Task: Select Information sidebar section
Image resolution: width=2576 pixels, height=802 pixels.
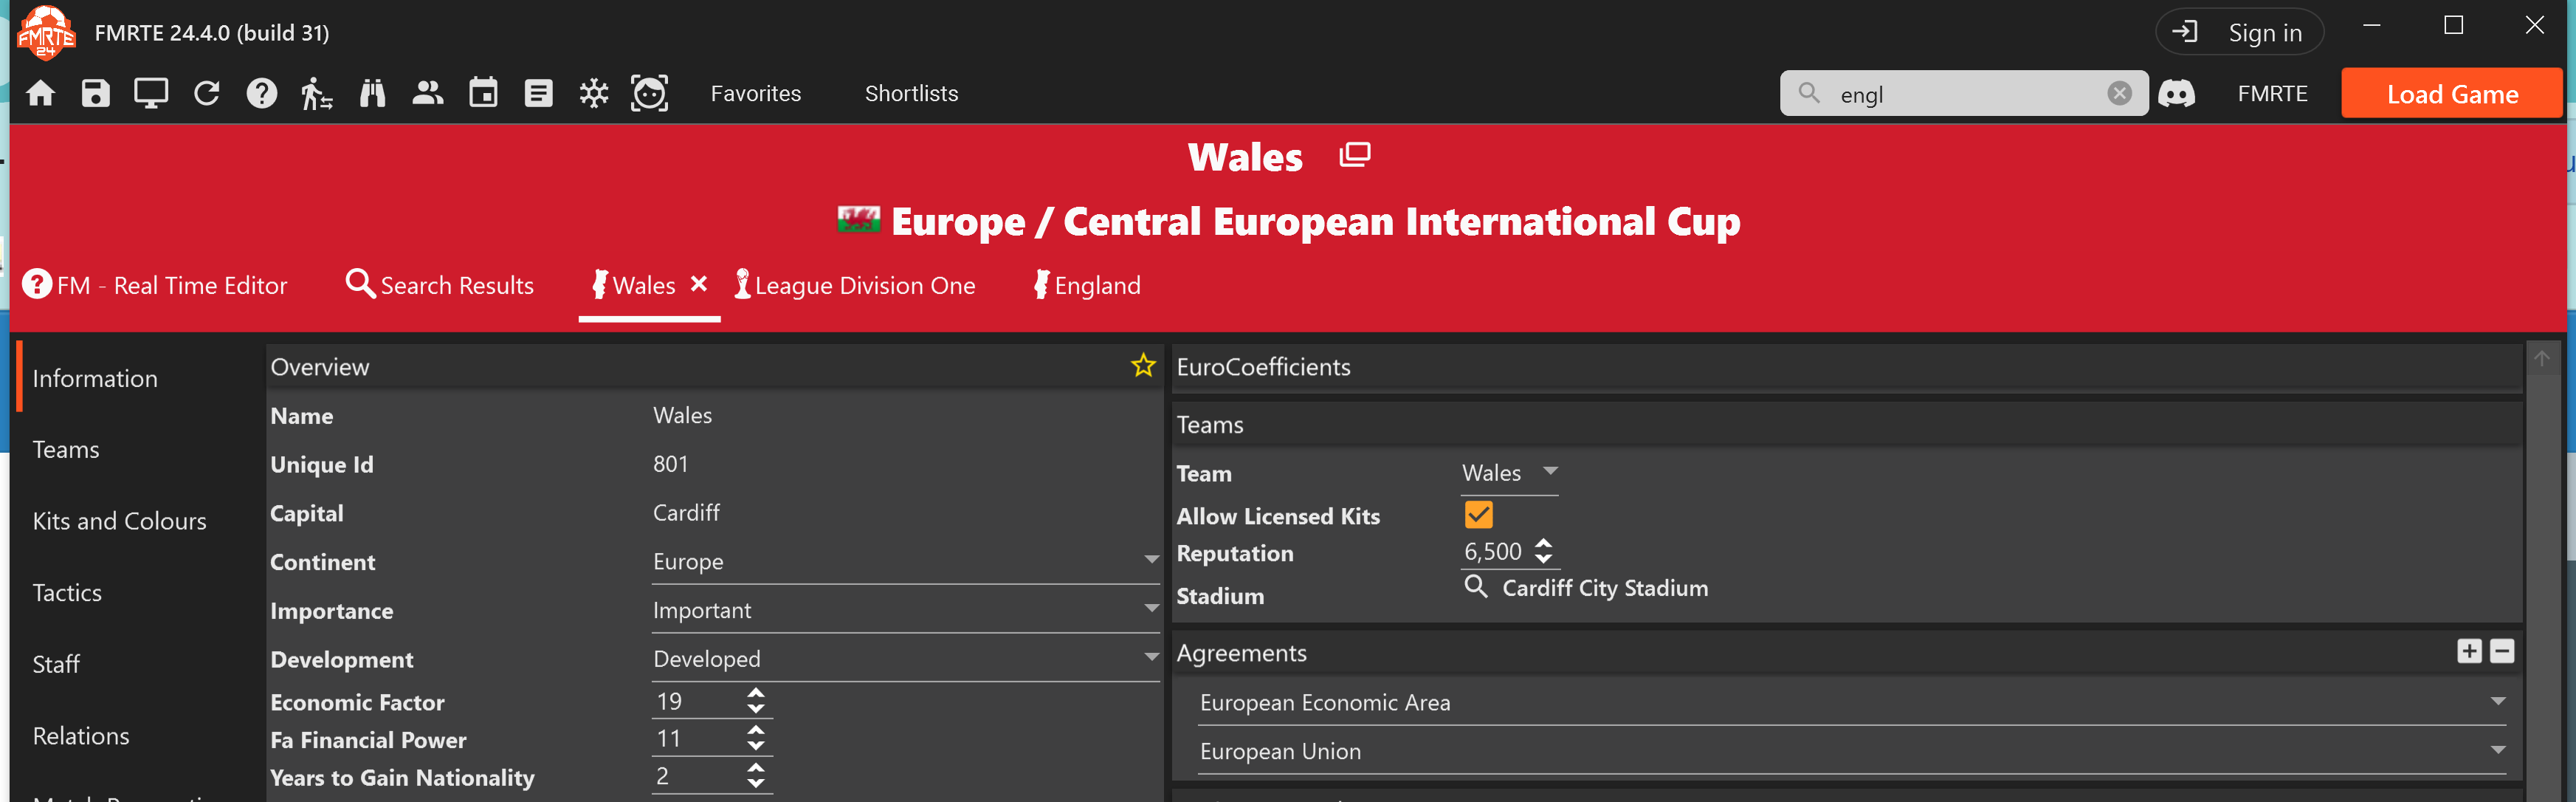Action: (95, 379)
